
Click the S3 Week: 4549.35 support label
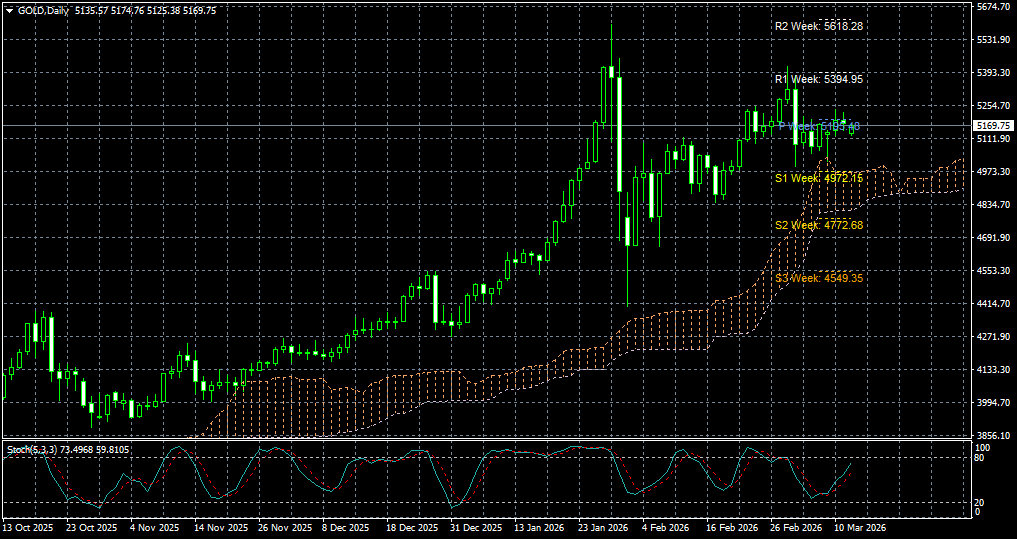(820, 278)
